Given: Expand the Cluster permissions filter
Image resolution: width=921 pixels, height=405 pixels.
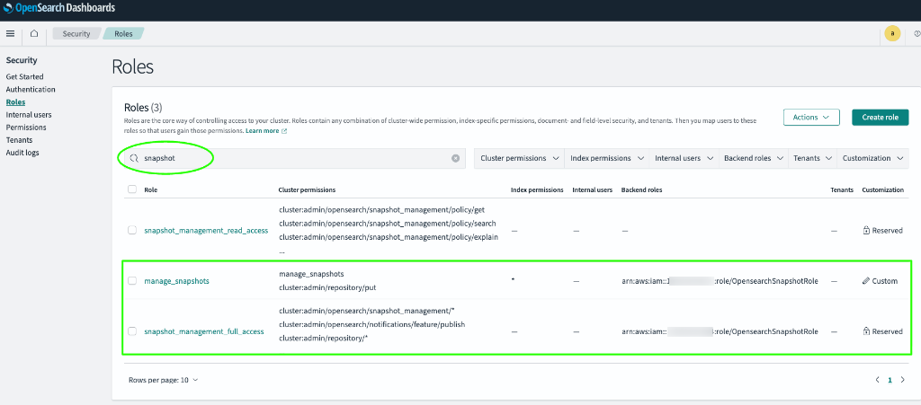Looking at the screenshot, I should (x=519, y=158).
